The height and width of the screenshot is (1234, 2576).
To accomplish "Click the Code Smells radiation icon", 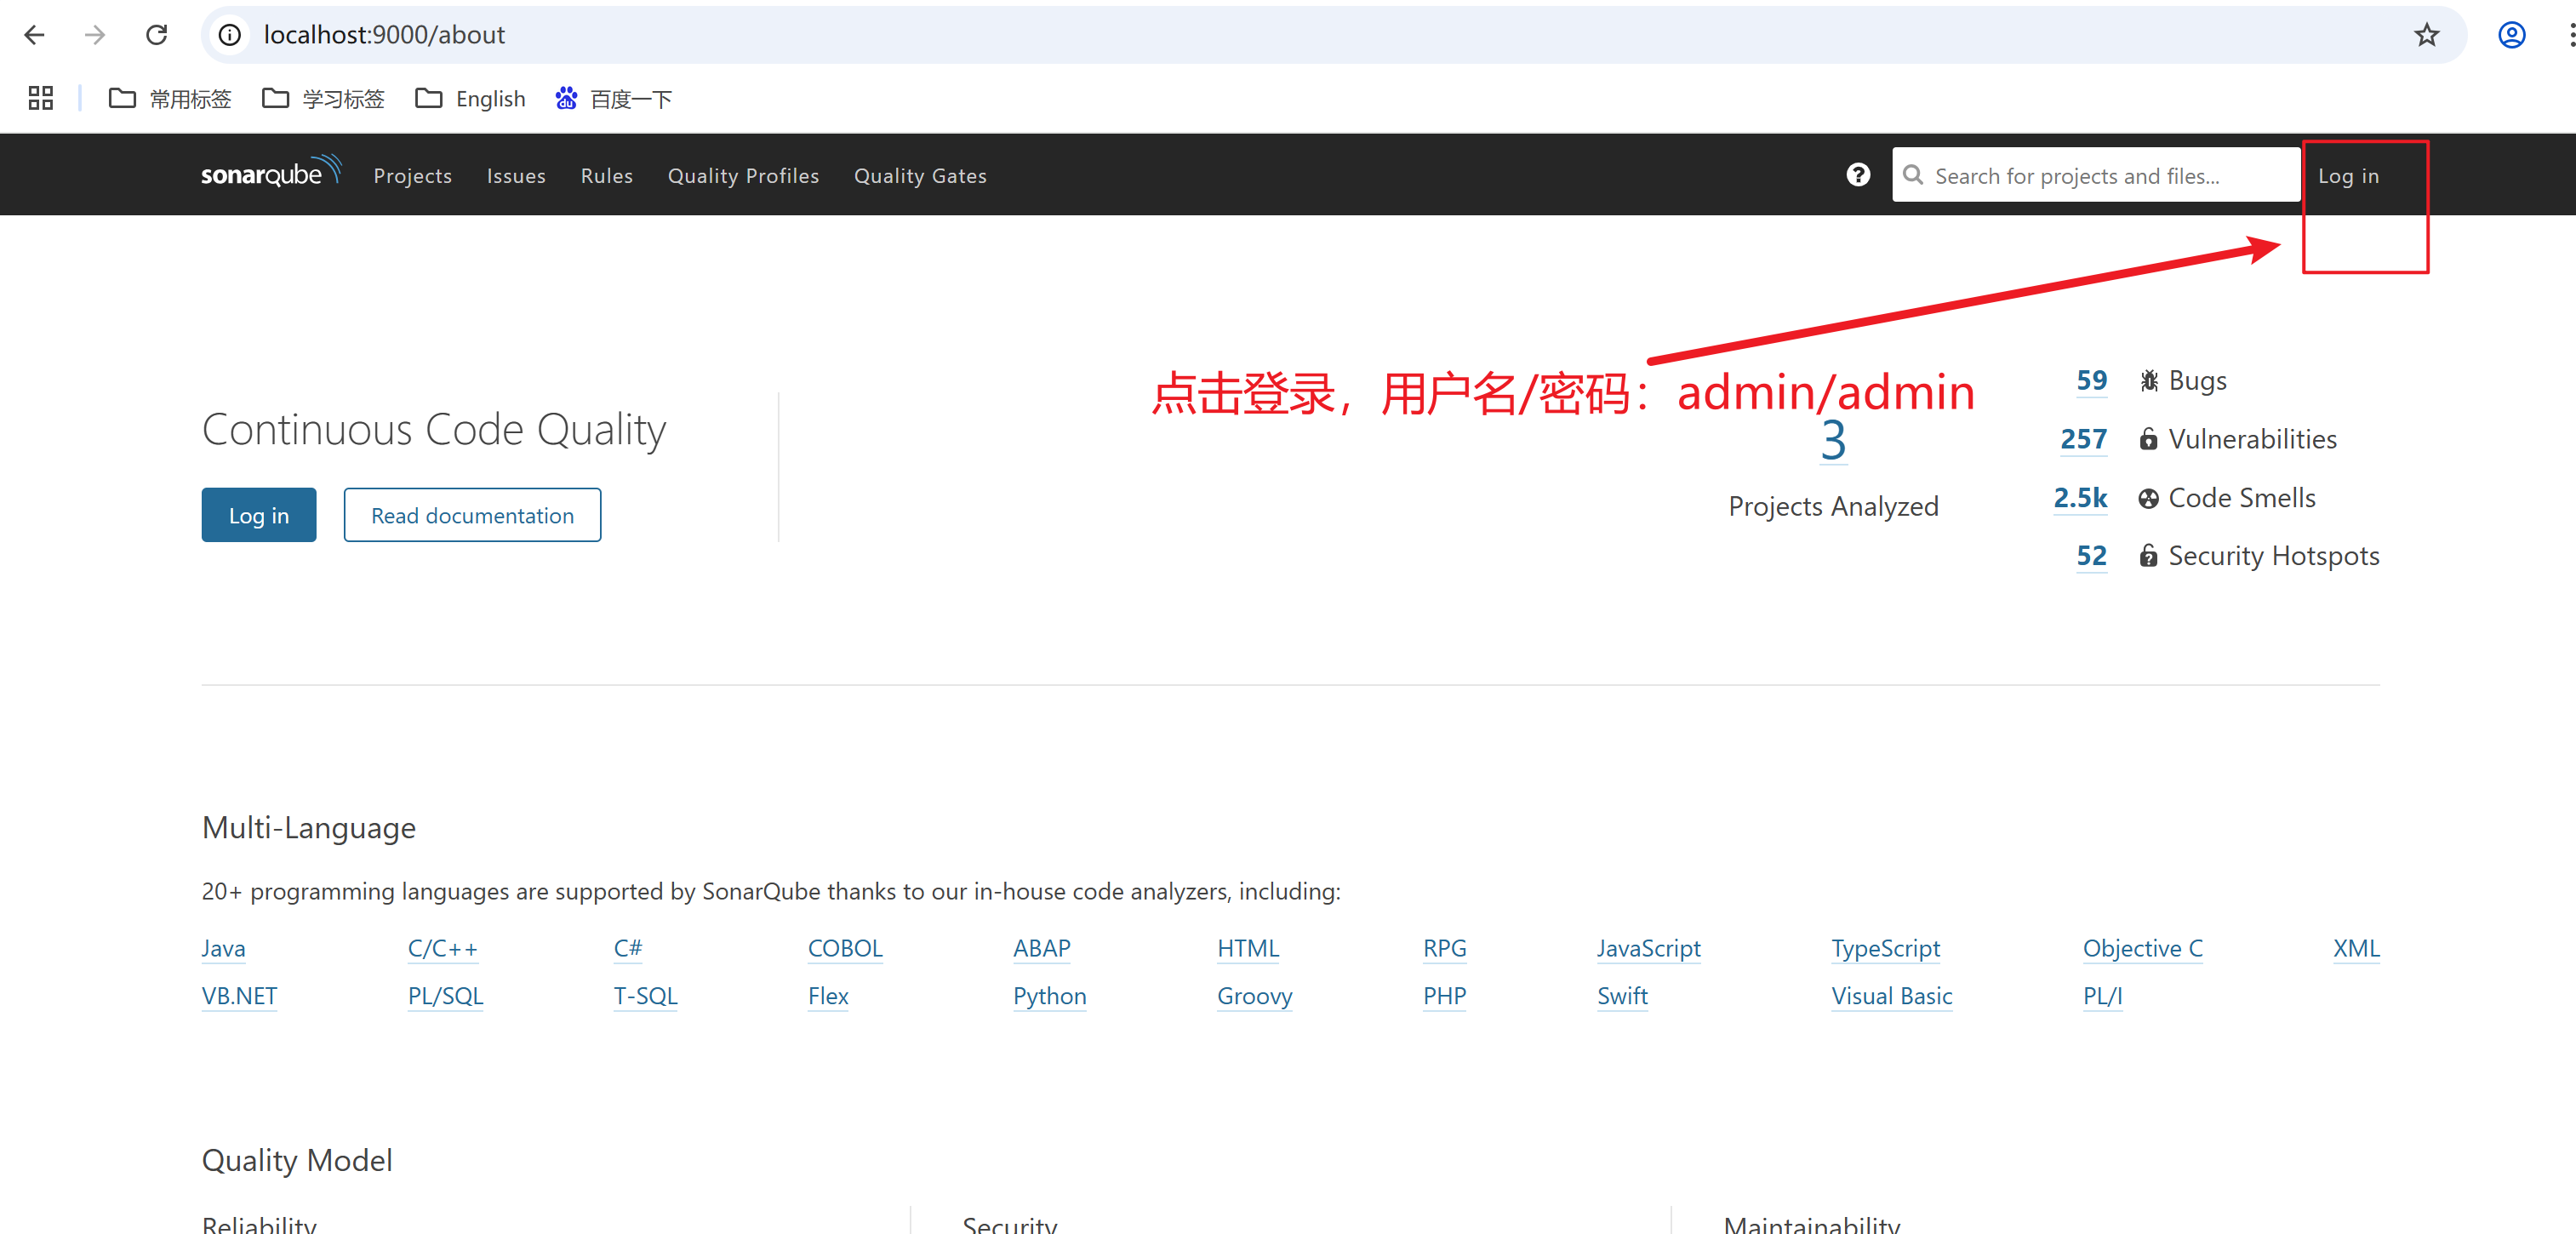I will (2148, 497).
